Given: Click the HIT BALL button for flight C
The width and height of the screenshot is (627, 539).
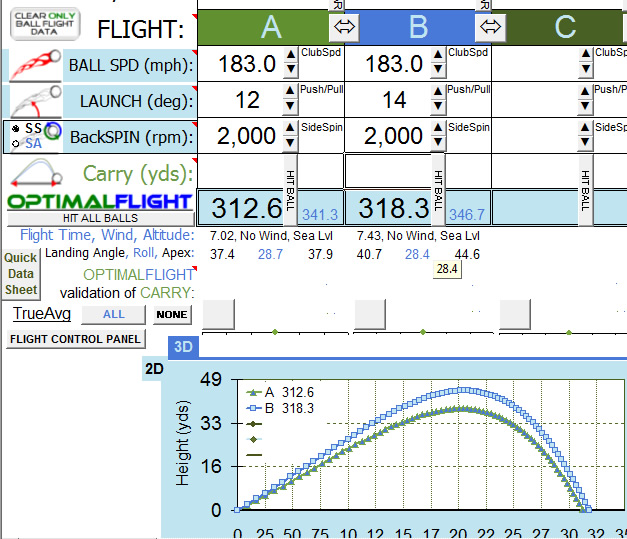Looking at the screenshot, I should click(585, 190).
